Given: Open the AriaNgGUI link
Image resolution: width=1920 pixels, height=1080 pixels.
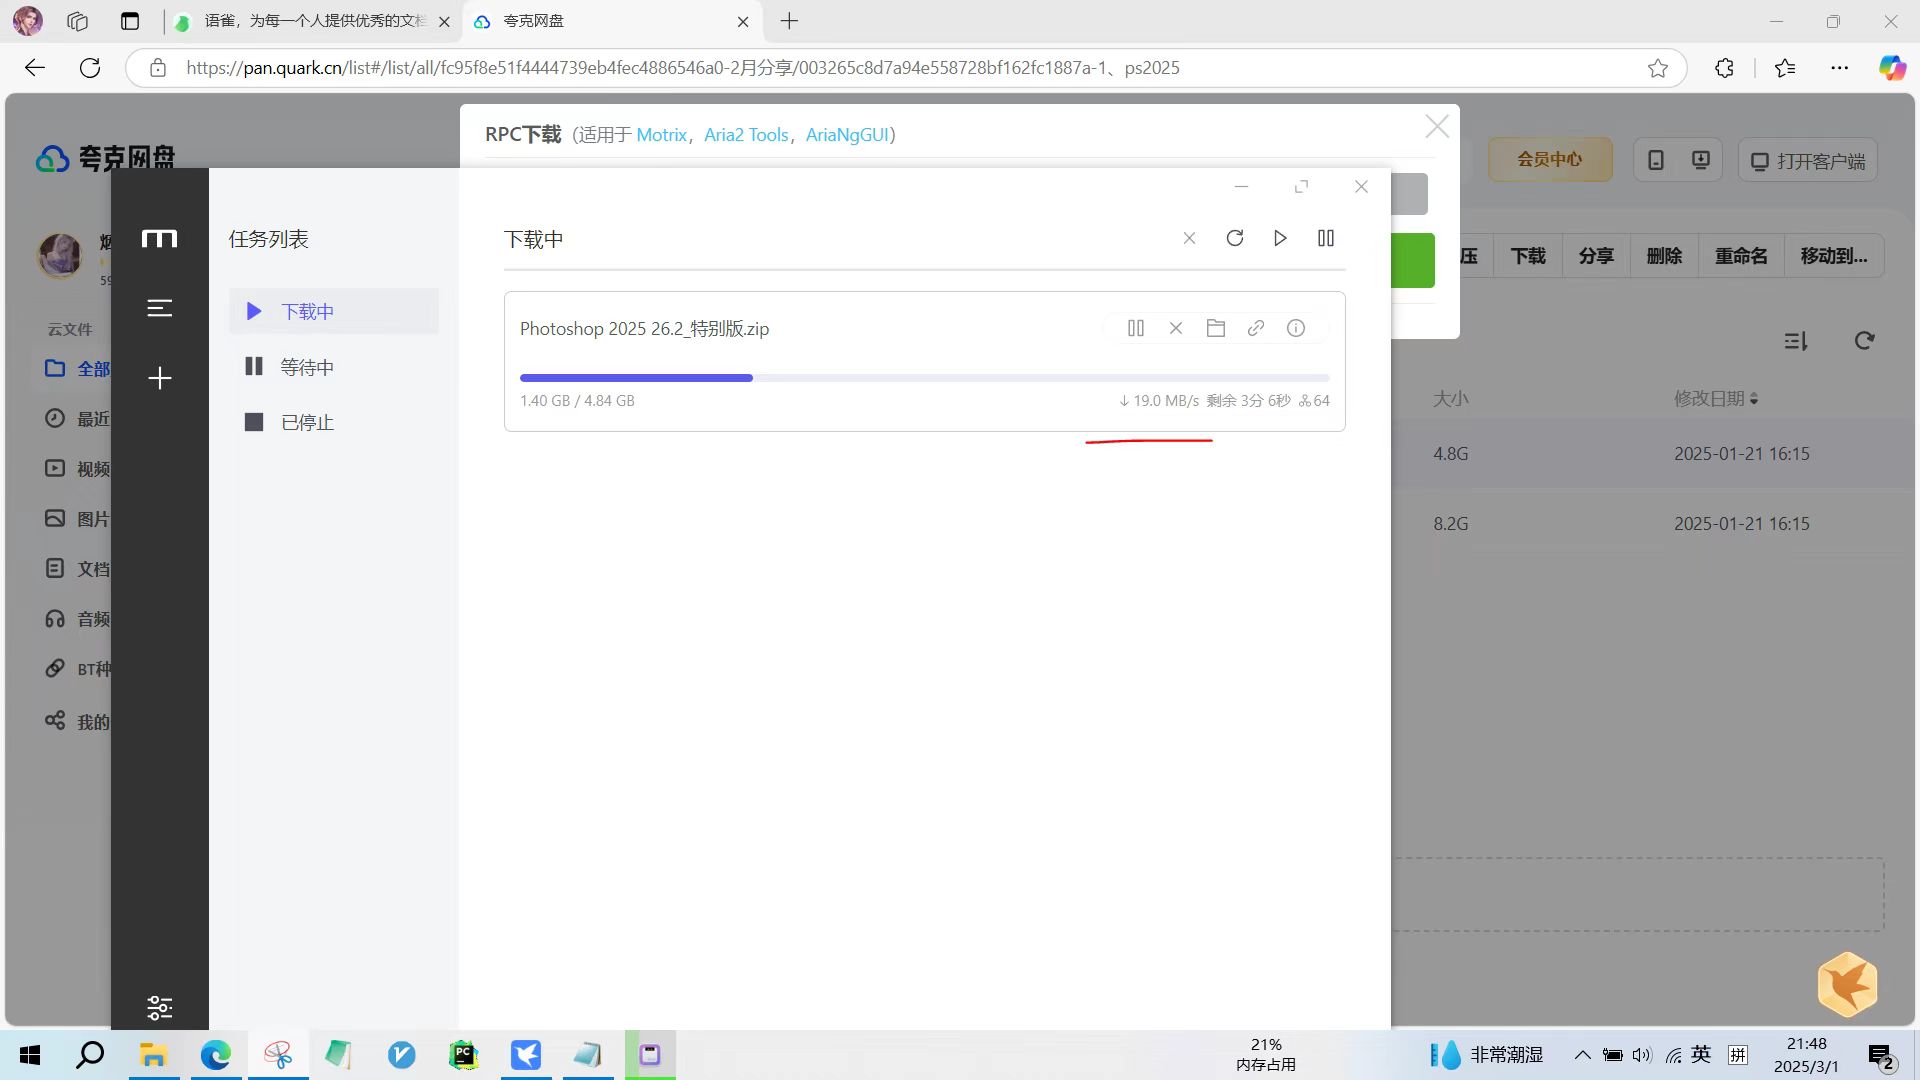Looking at the screenshot, I should click(x=847, y=135).
